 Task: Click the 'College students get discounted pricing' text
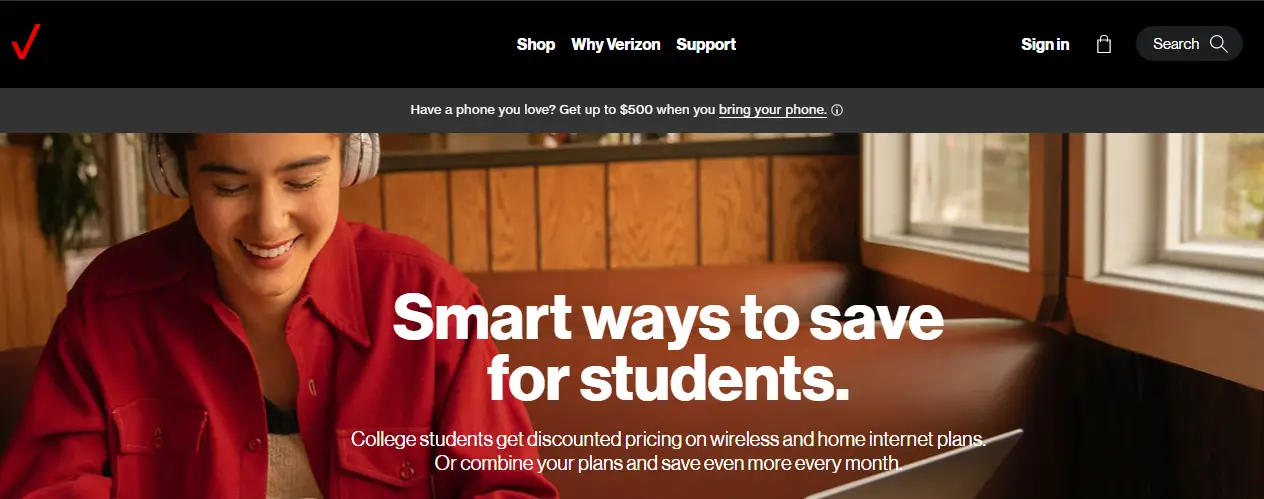(668, 439)
